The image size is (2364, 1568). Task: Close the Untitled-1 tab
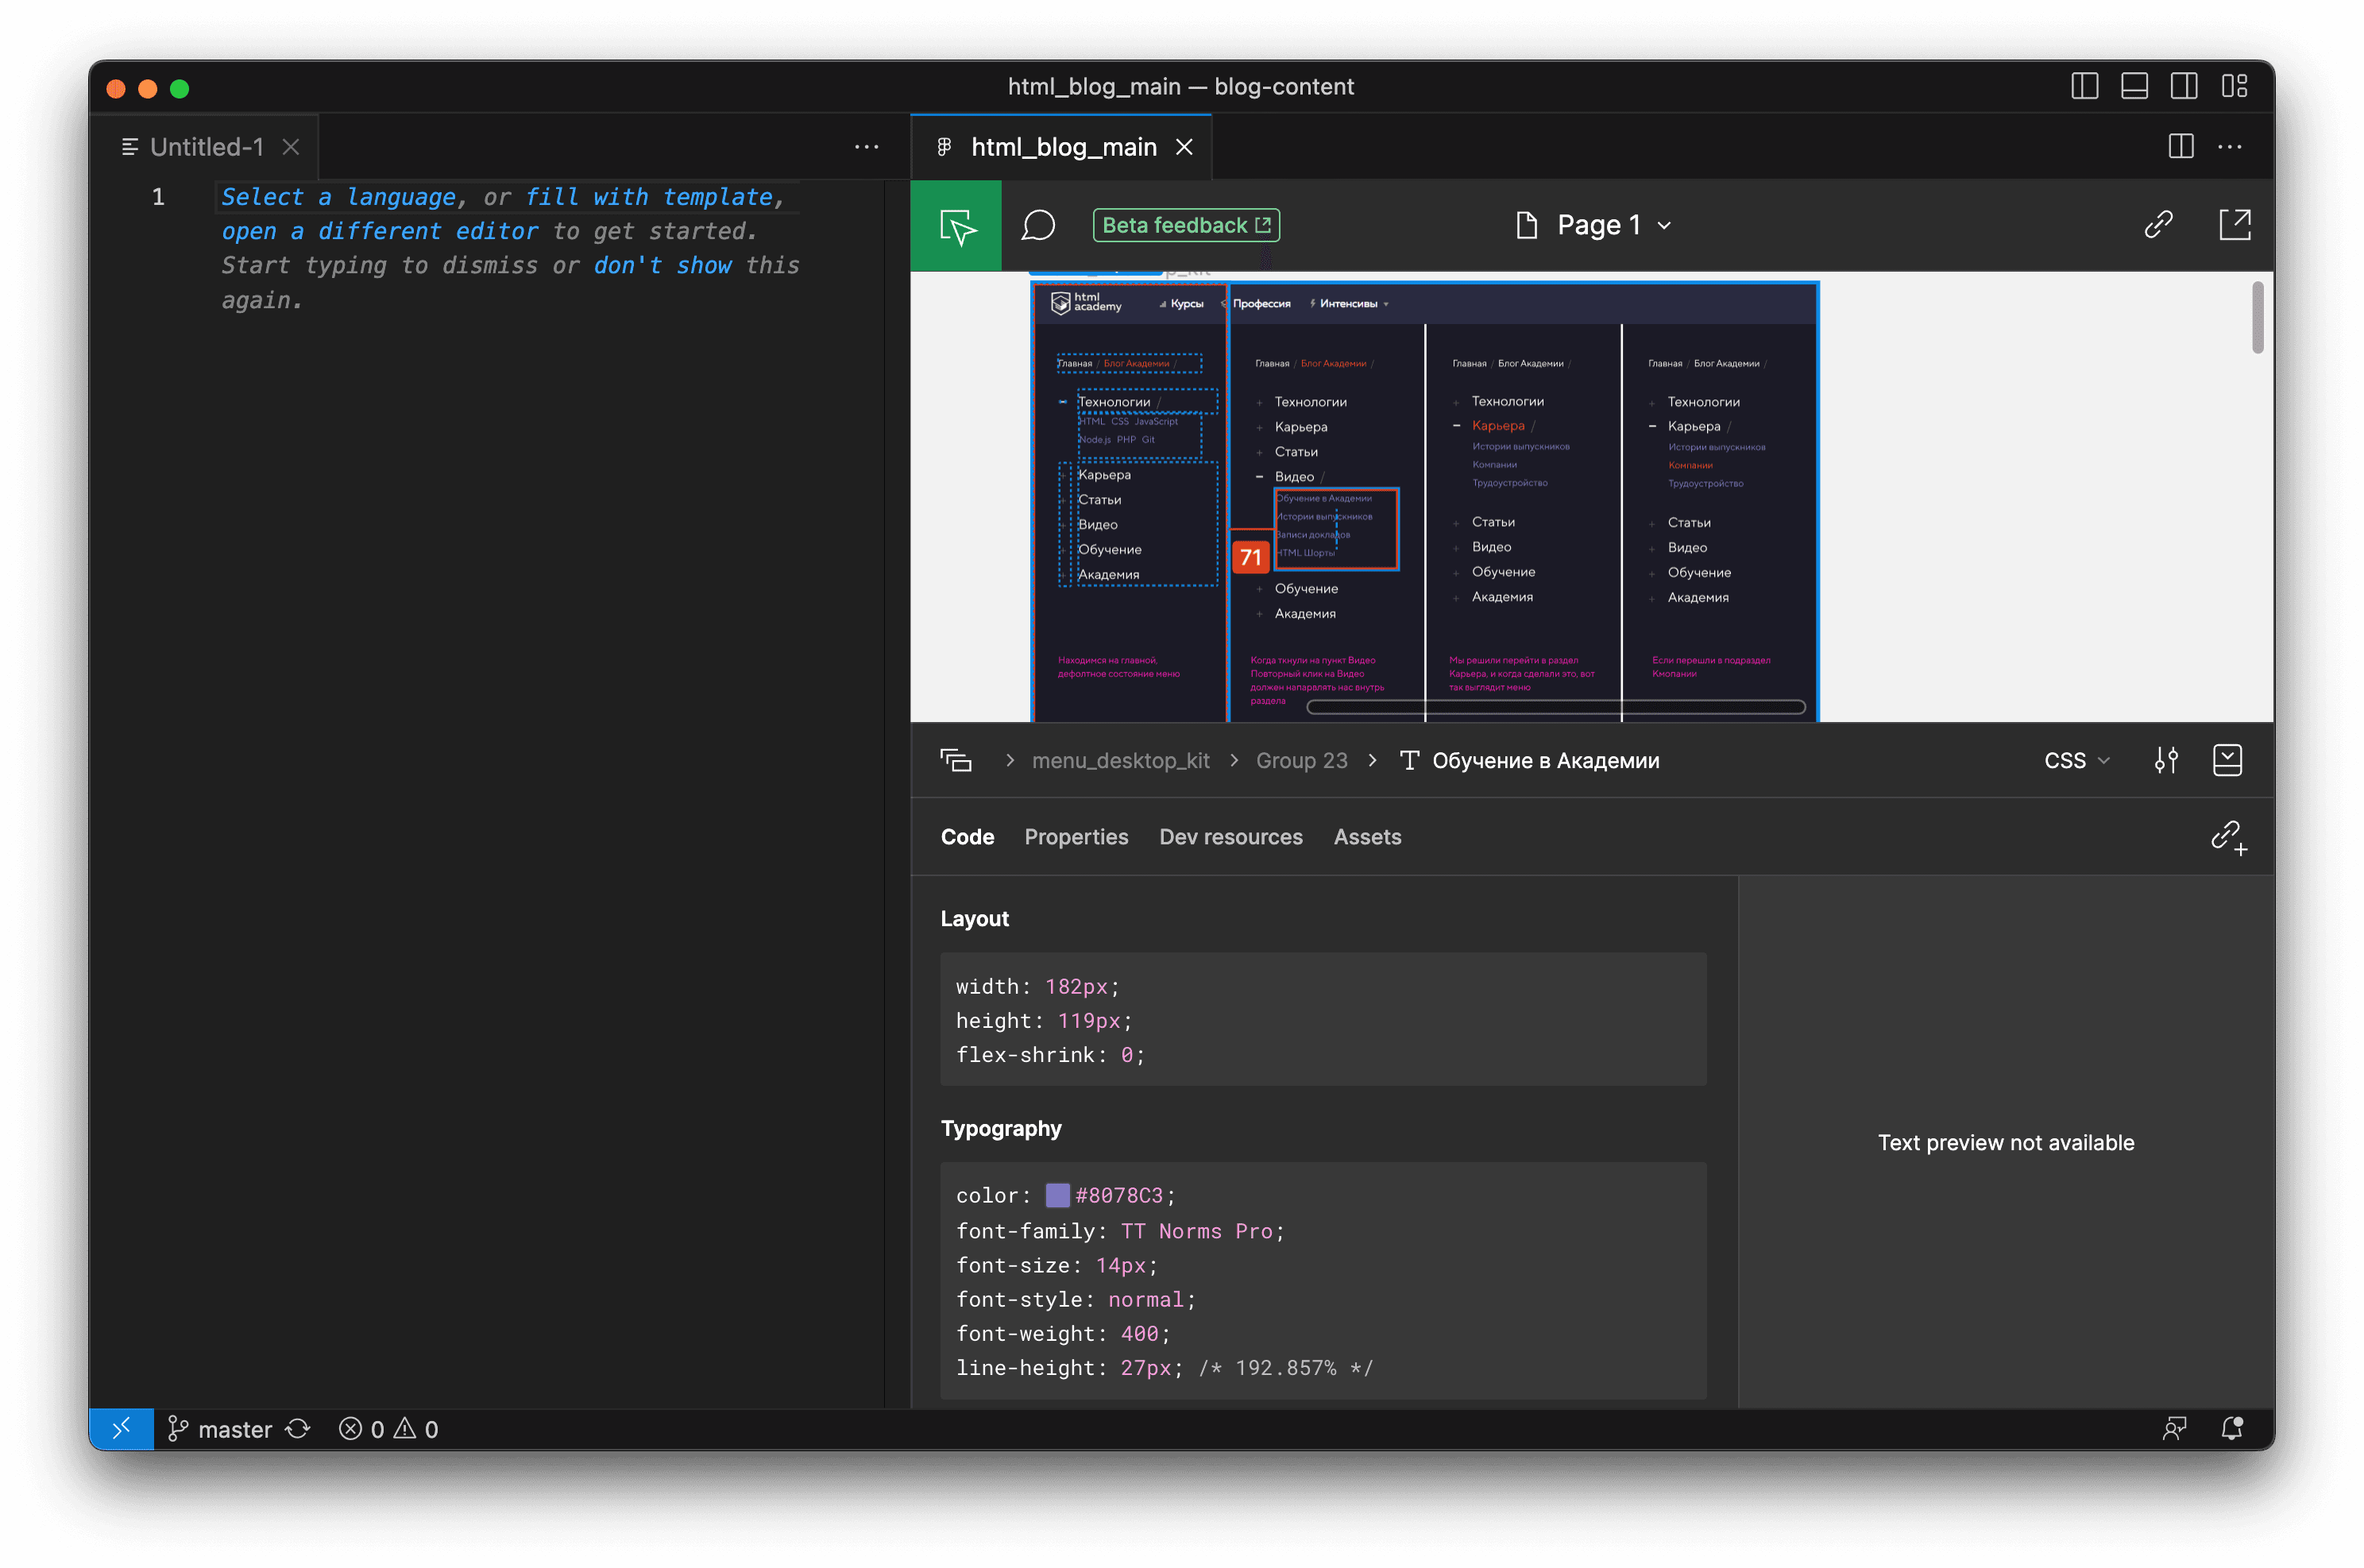pyautogui.click(x=291, y=147)
